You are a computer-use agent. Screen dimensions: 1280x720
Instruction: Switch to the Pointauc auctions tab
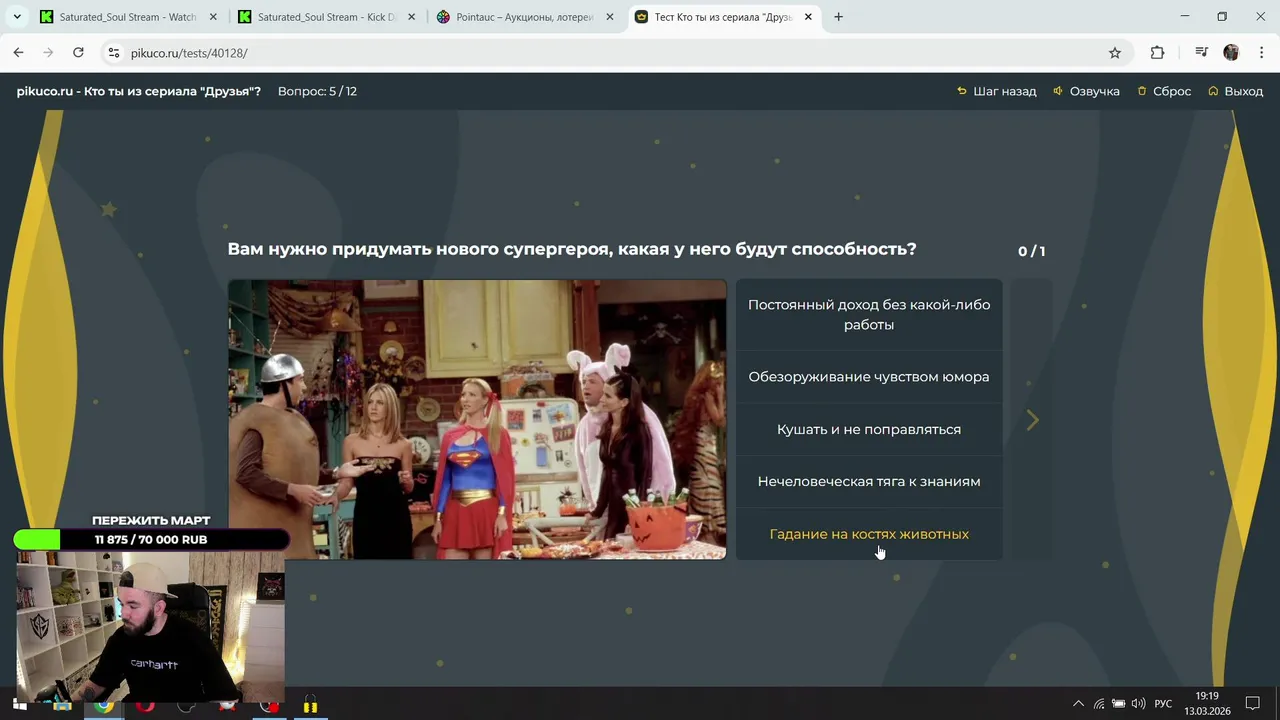(525, 17)
